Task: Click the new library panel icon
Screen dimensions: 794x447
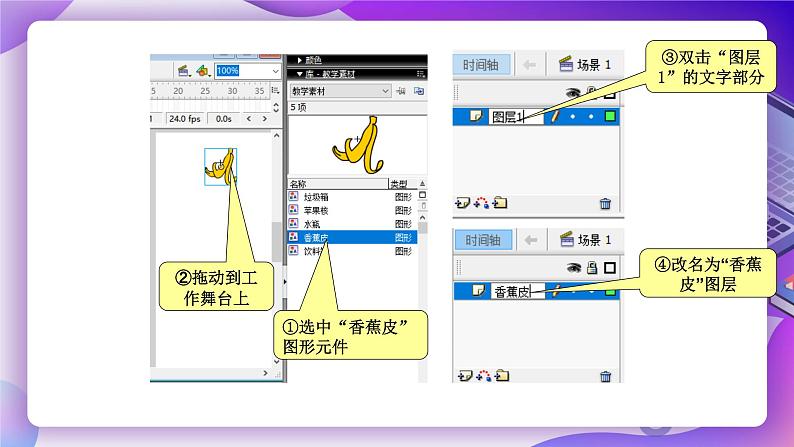Action: [x=419, y=91]
